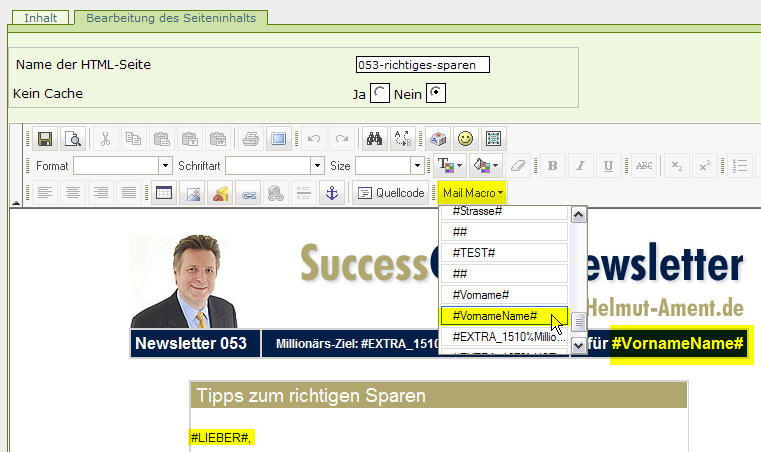Image resolution: width=761 pixels, height=452 pixels.
Task: Click the Insert image icon
Action: pos(191,193)
